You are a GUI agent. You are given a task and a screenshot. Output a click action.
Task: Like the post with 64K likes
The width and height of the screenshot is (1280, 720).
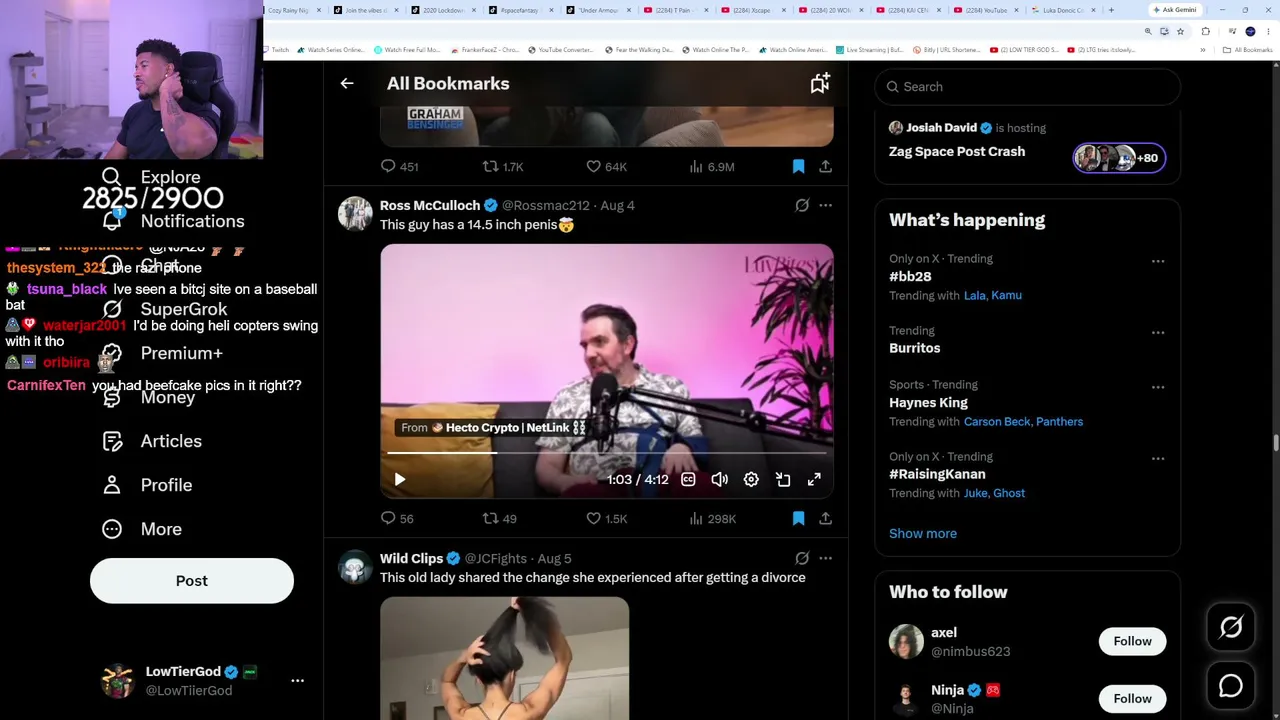pyautogui.click(x=606, y=167)
